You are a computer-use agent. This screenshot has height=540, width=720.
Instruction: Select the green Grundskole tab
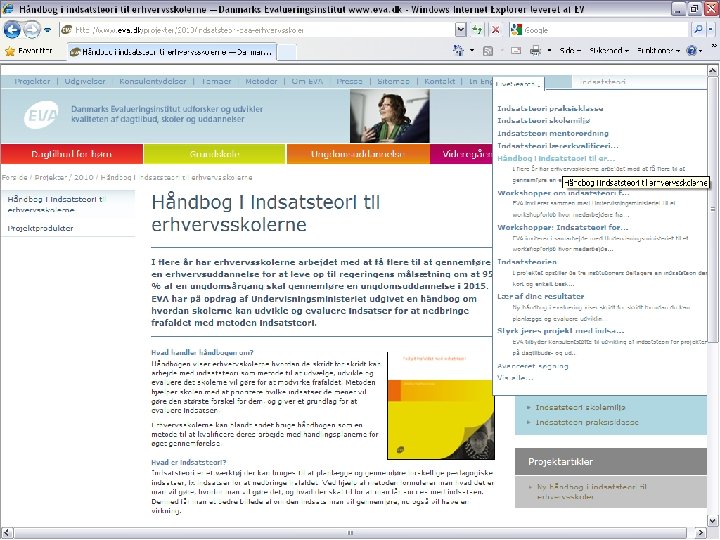point(214,154)
